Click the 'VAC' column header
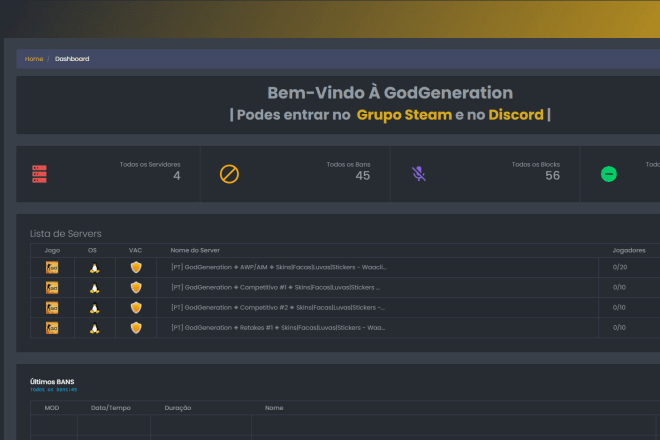Viewport: 660px width, 440px height. 136,251
